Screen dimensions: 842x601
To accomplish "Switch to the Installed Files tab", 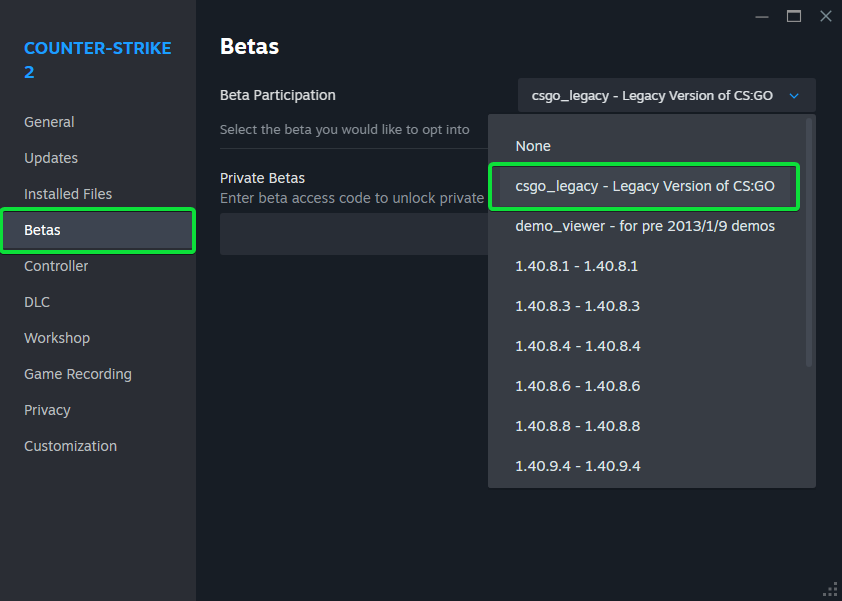I will click(68, 194).
